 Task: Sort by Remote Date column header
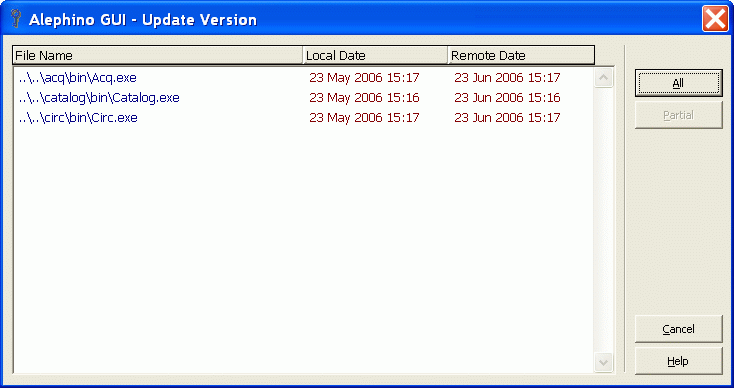(x=521, y=55)
